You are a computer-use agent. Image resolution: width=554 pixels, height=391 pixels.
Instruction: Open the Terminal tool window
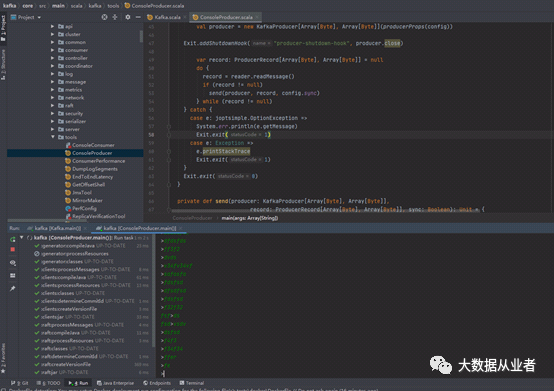191,383
